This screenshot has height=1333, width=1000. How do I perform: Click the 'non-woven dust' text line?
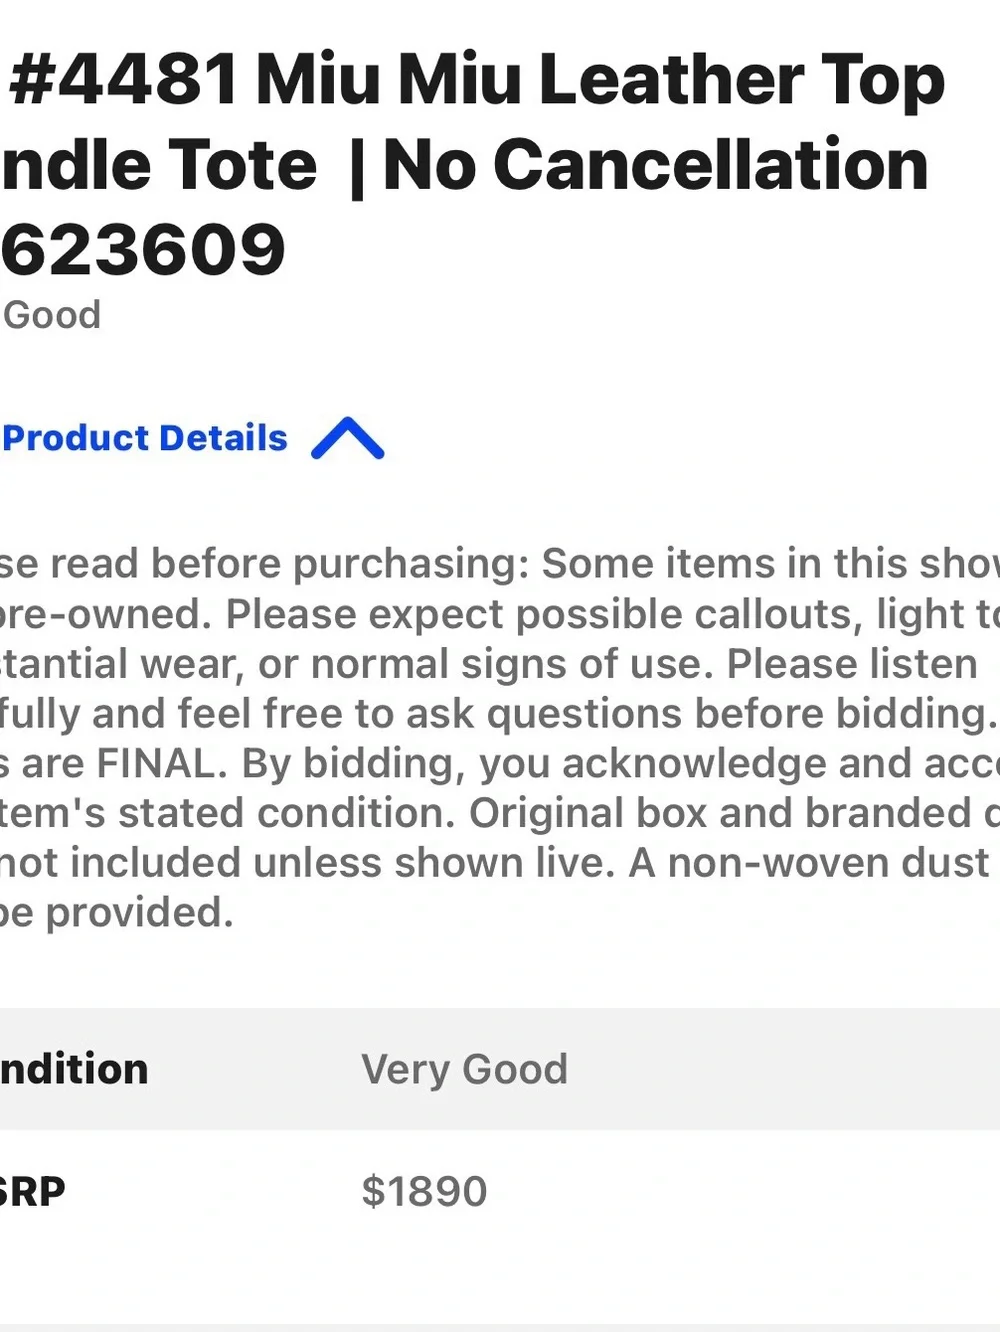click(x=828, y=863)
